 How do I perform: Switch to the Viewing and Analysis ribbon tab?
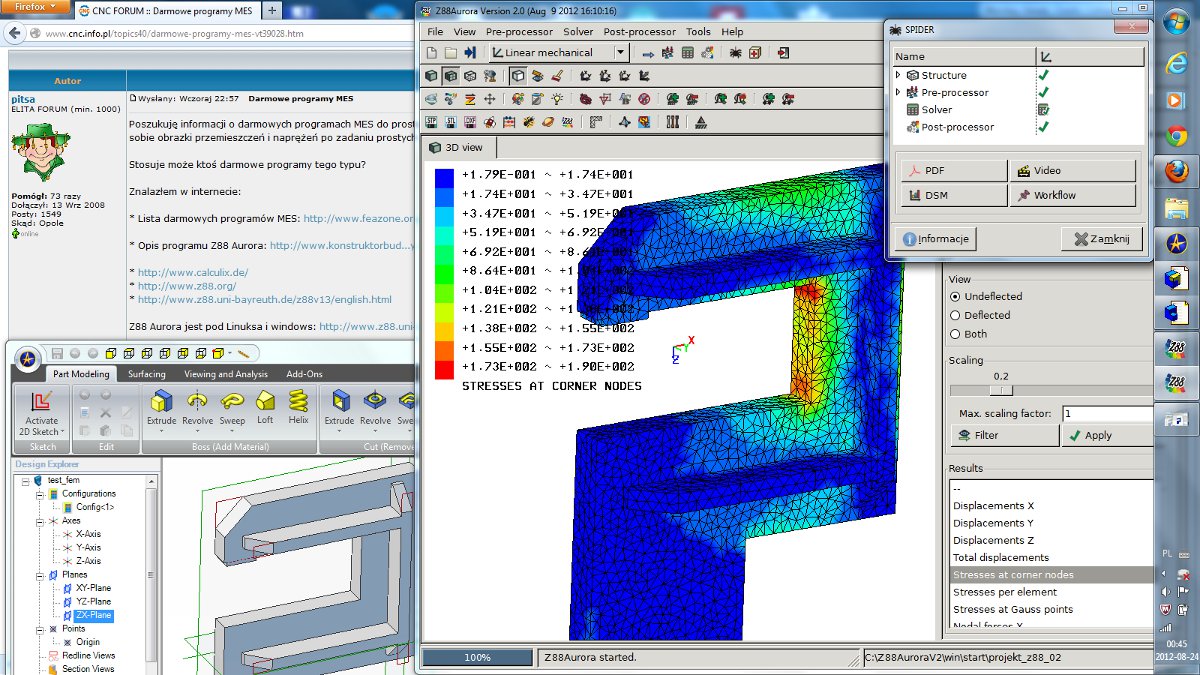tap(226, 374)
